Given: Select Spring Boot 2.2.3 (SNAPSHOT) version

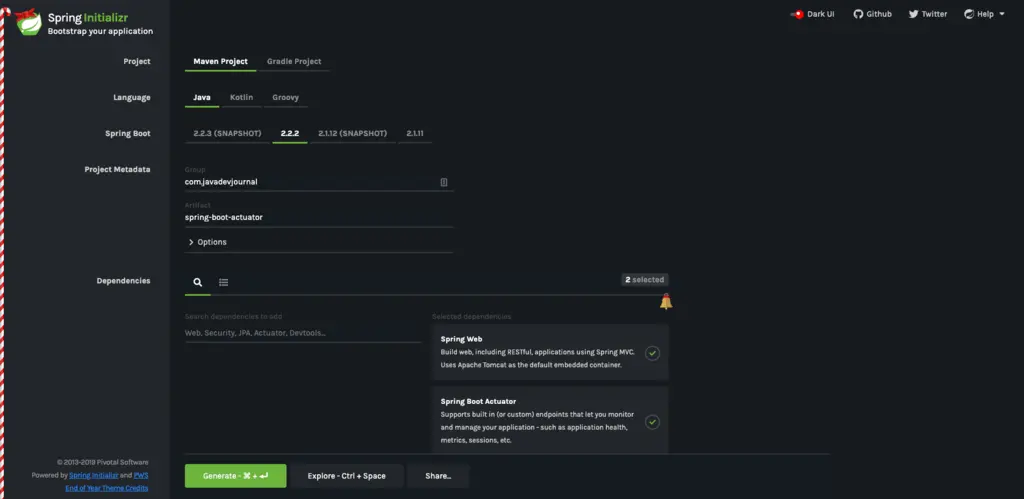Looking at the screenshot, I should 227,133.
